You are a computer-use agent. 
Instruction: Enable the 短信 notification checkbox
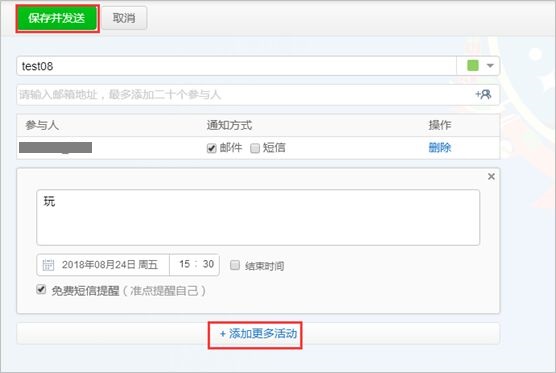point(255,148)
